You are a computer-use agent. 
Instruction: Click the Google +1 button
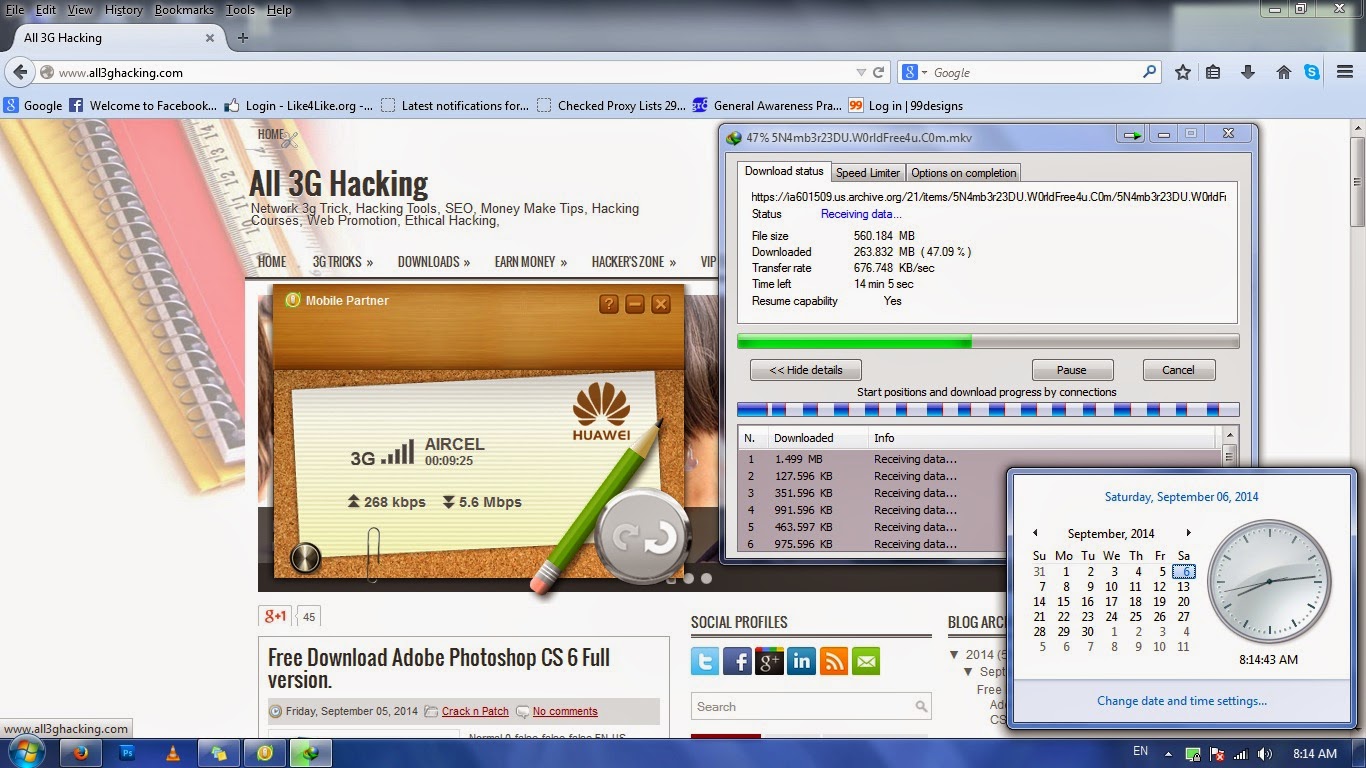tap(275, 616)
